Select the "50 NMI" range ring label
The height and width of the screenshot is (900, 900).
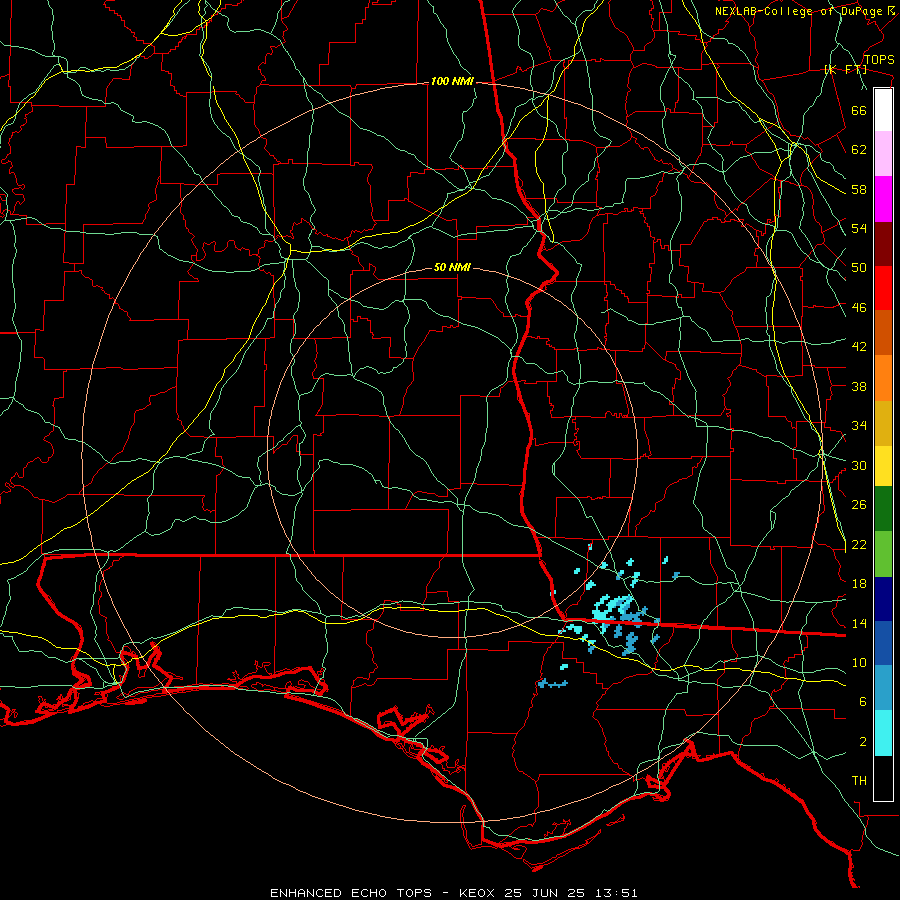pyautogui.click(x=452, y=267)
